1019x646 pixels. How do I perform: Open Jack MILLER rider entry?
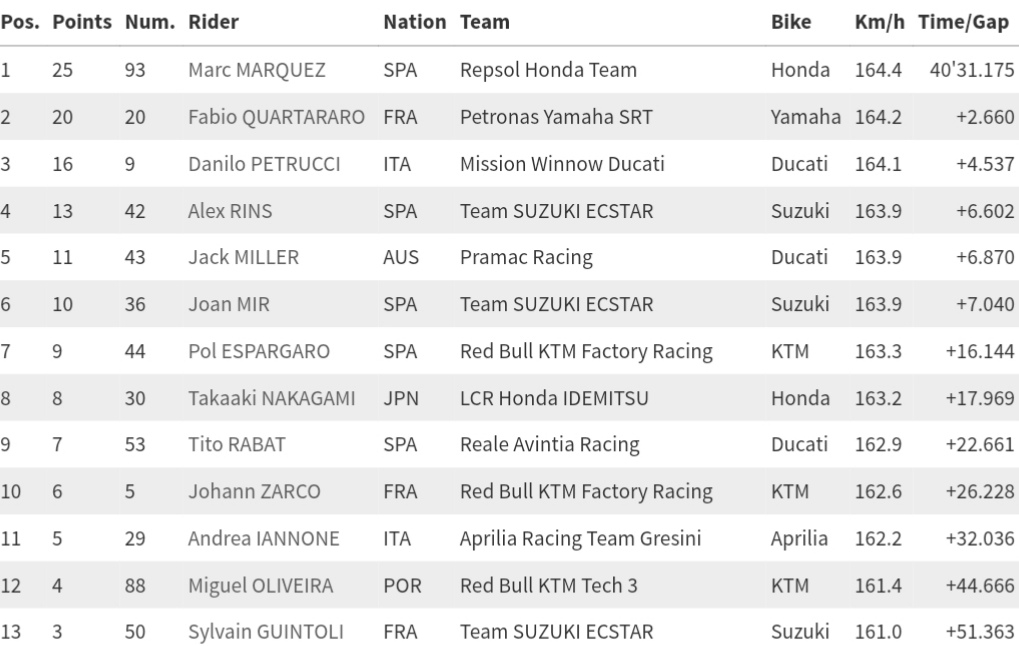click(x=243, y=257)
